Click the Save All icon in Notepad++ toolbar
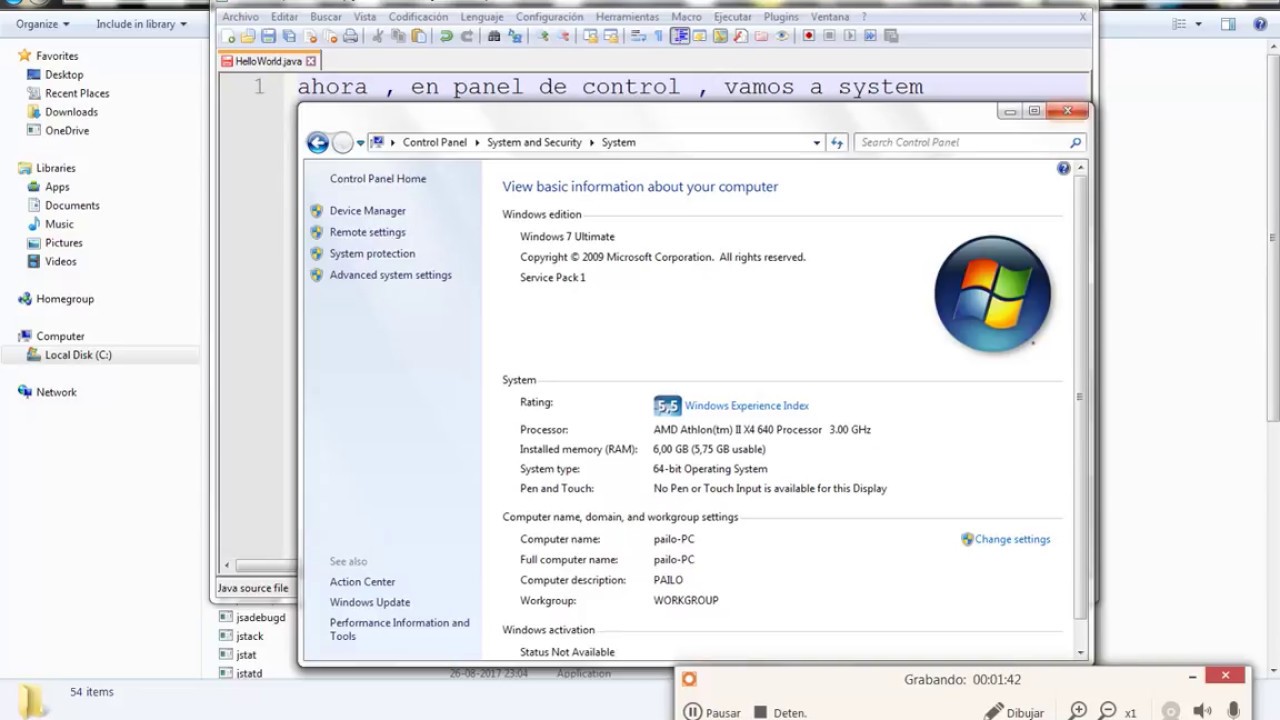This screenshot has width=1280, height=720. 289,36
